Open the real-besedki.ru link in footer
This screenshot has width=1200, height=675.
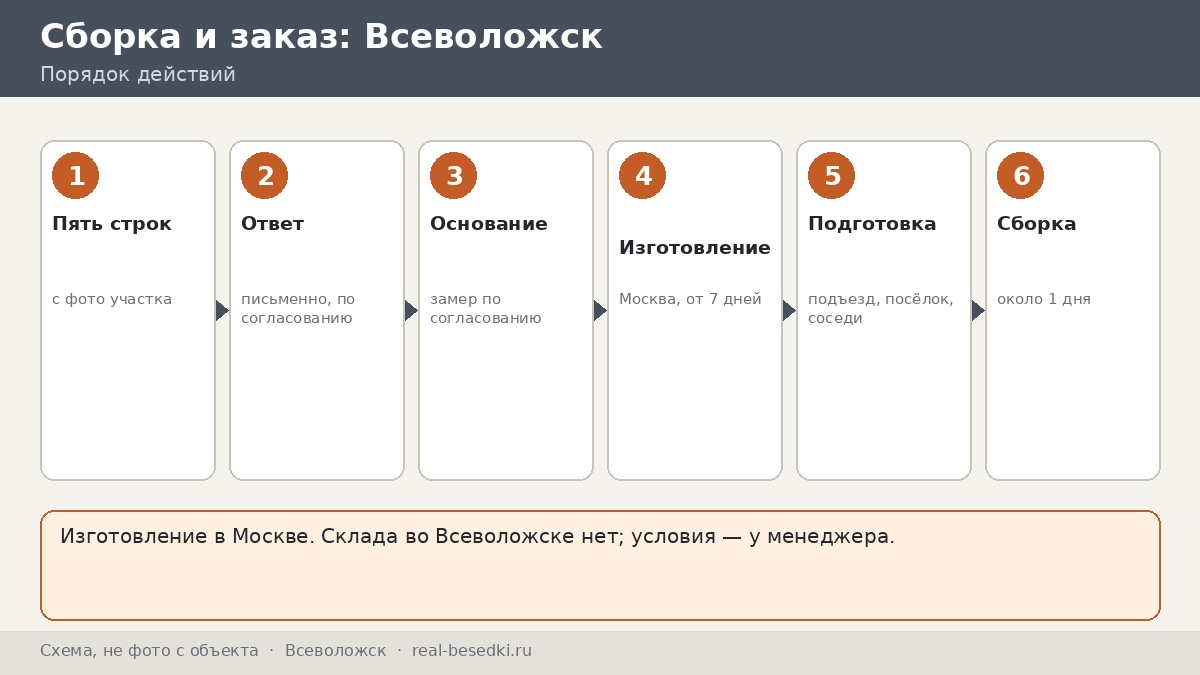[472, 651]
